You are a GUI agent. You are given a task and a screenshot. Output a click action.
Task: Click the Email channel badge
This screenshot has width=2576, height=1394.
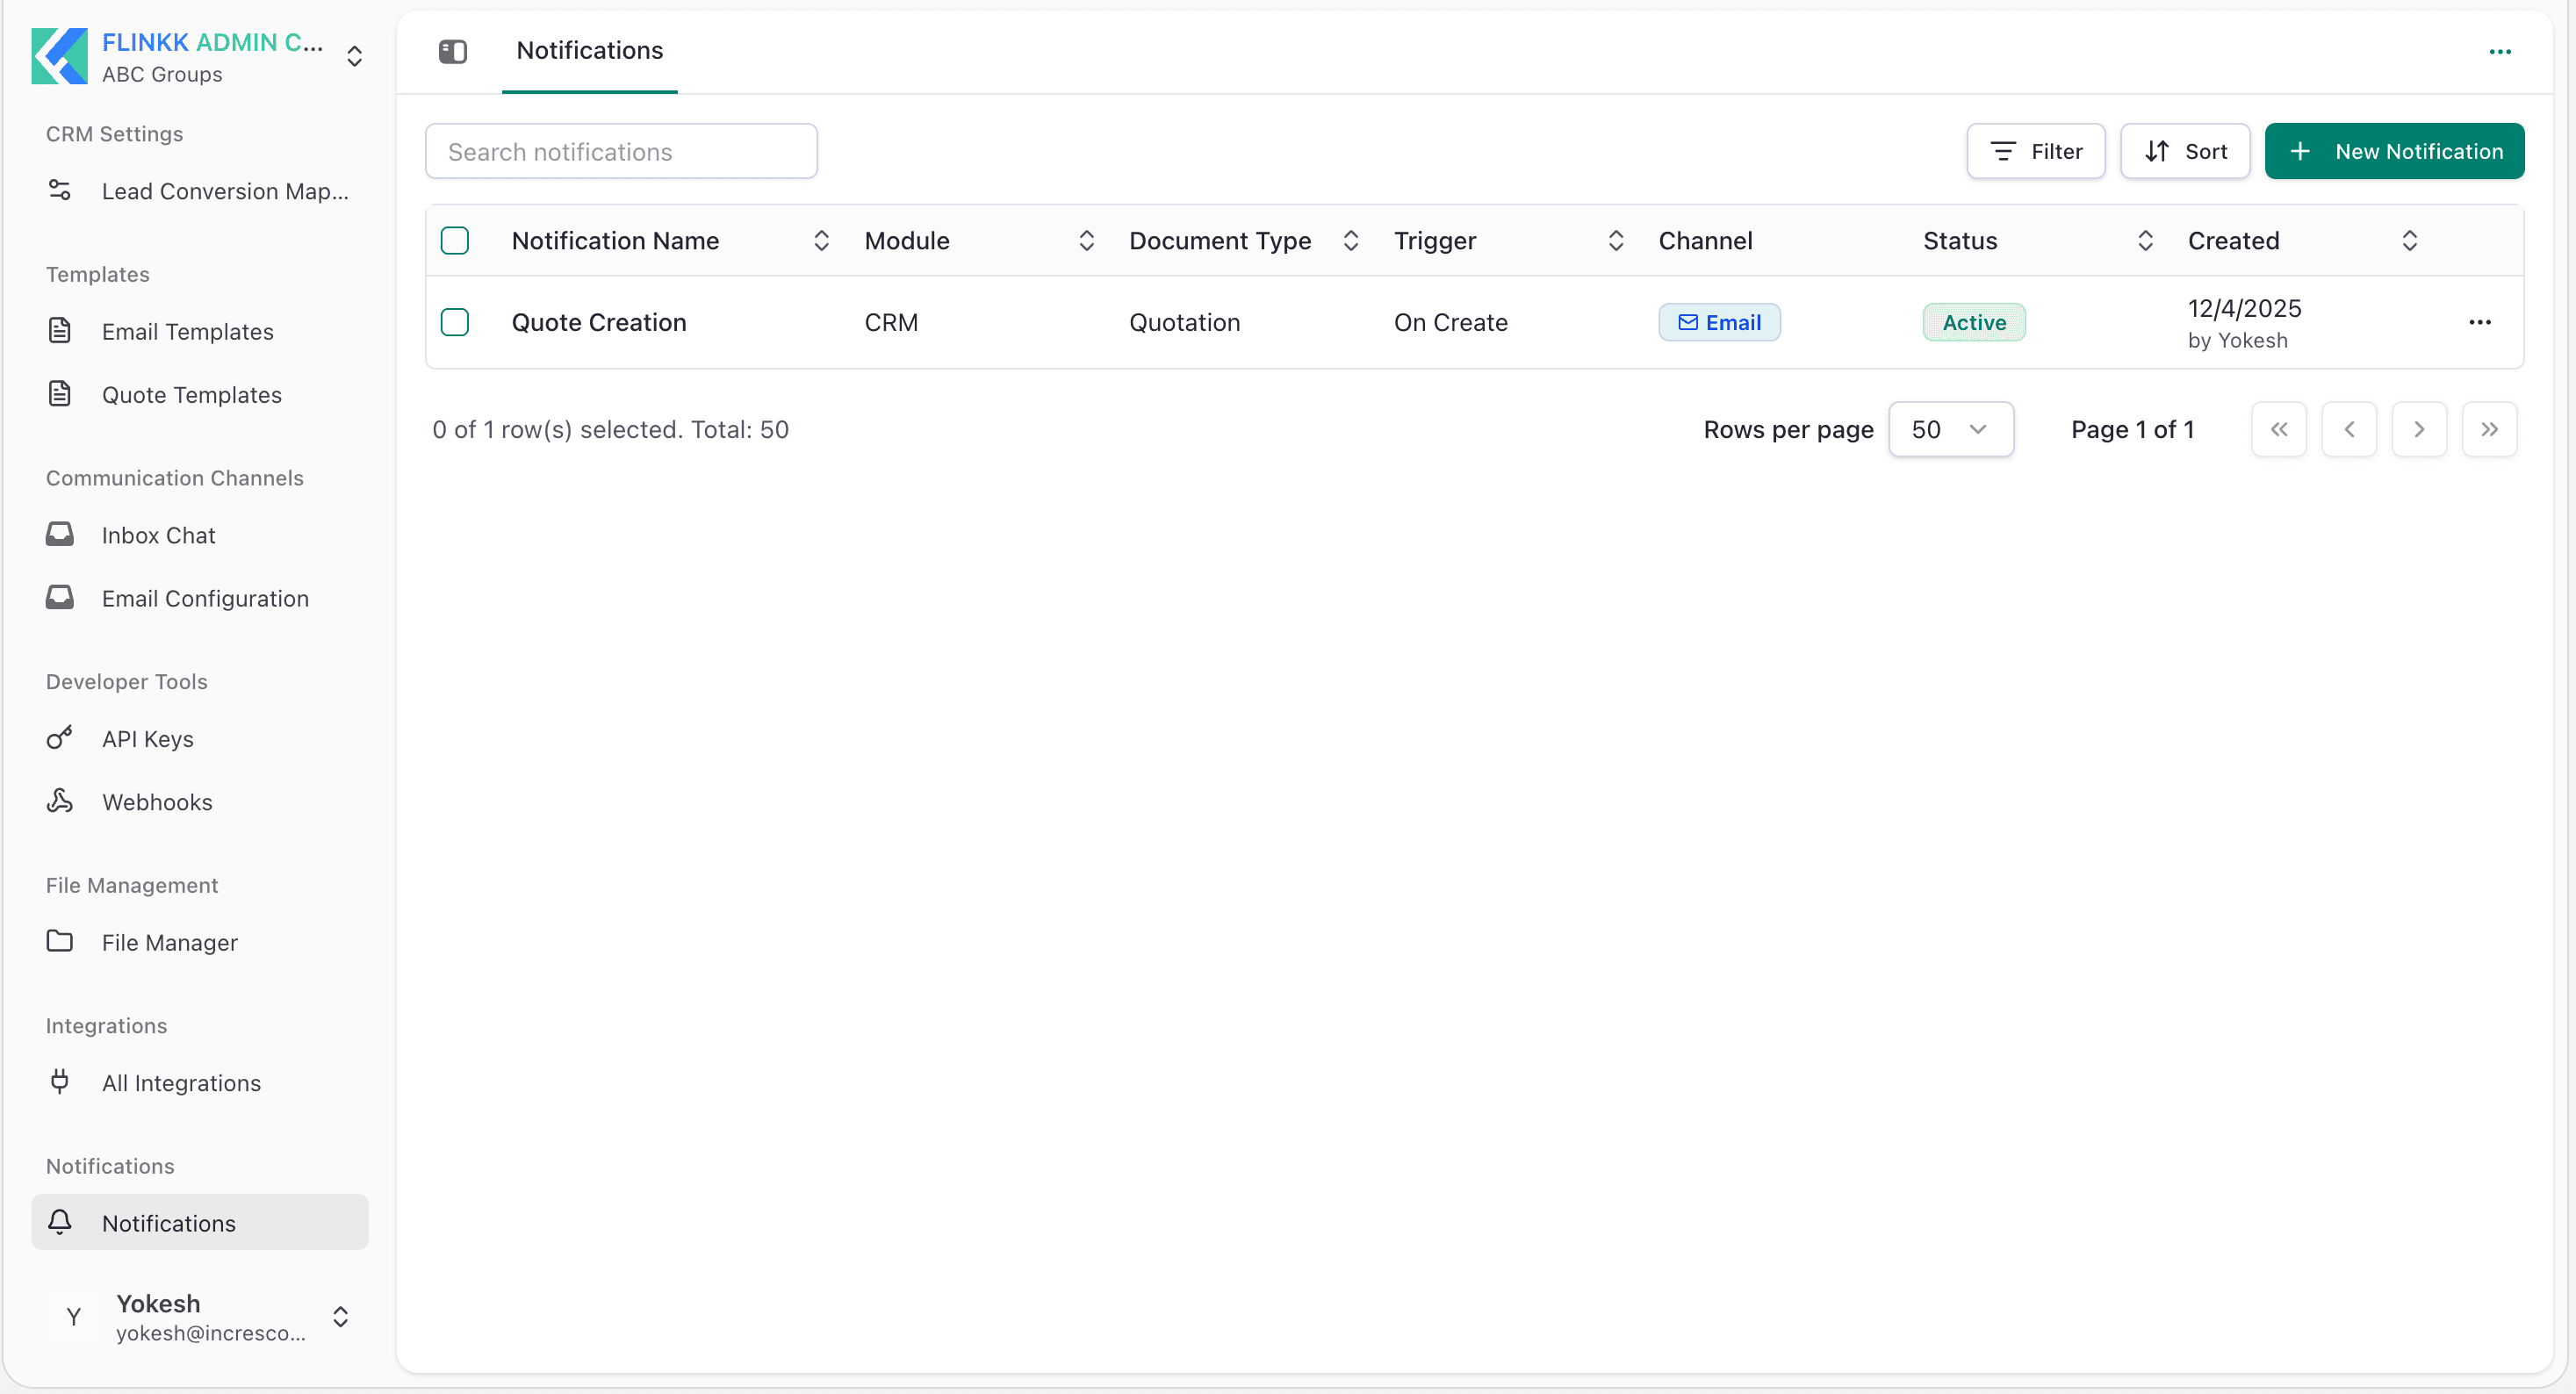click(x=1719, y=322)
